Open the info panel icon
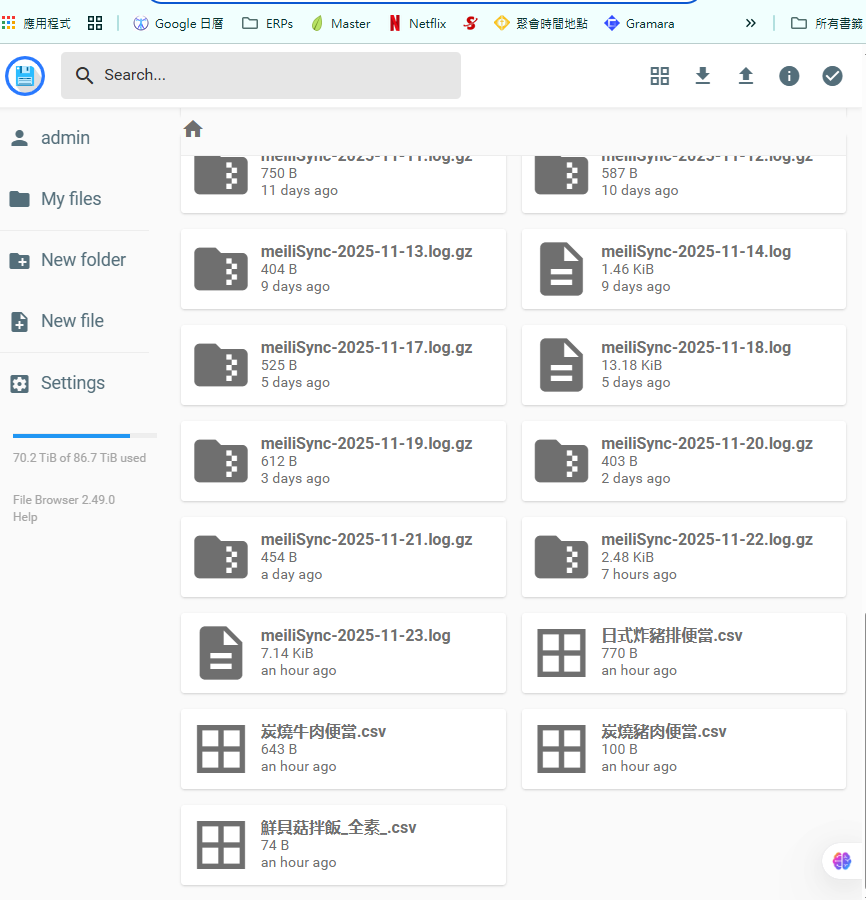Image resolution: width=866 pixels, height=900 pixels. coord(789,76)
